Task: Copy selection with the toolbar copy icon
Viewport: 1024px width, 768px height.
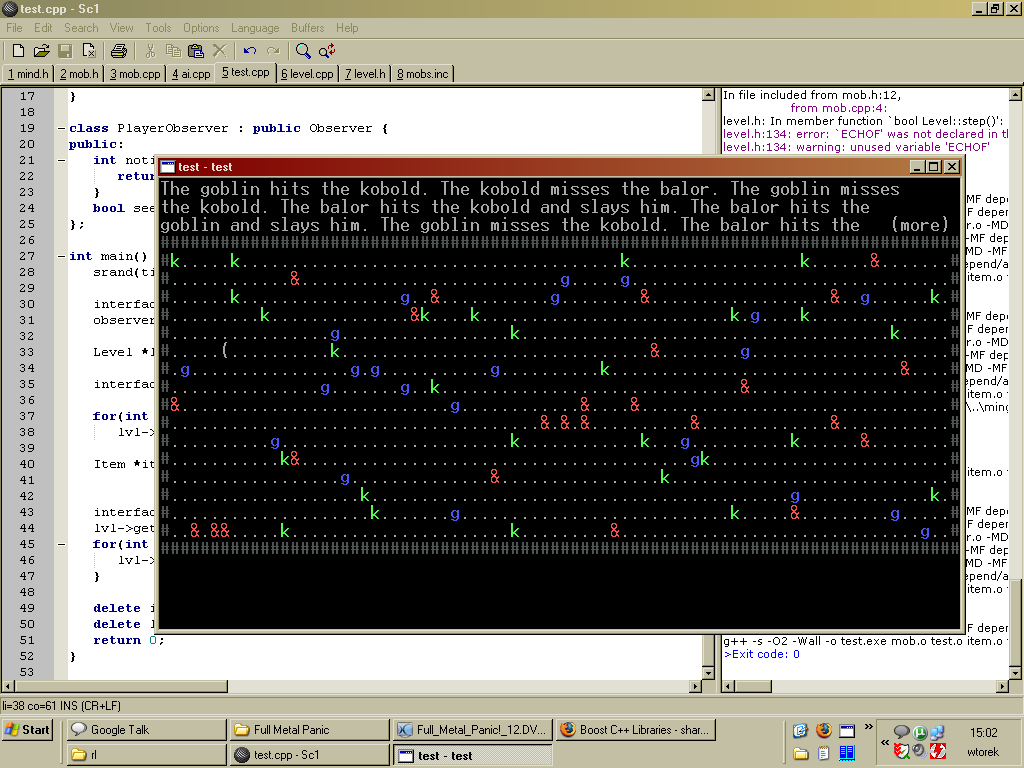Action: (173, 50)
